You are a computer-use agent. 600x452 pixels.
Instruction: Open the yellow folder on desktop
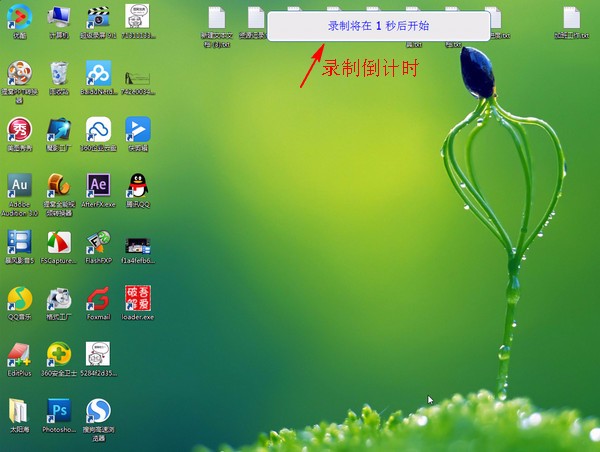[19, 416]
